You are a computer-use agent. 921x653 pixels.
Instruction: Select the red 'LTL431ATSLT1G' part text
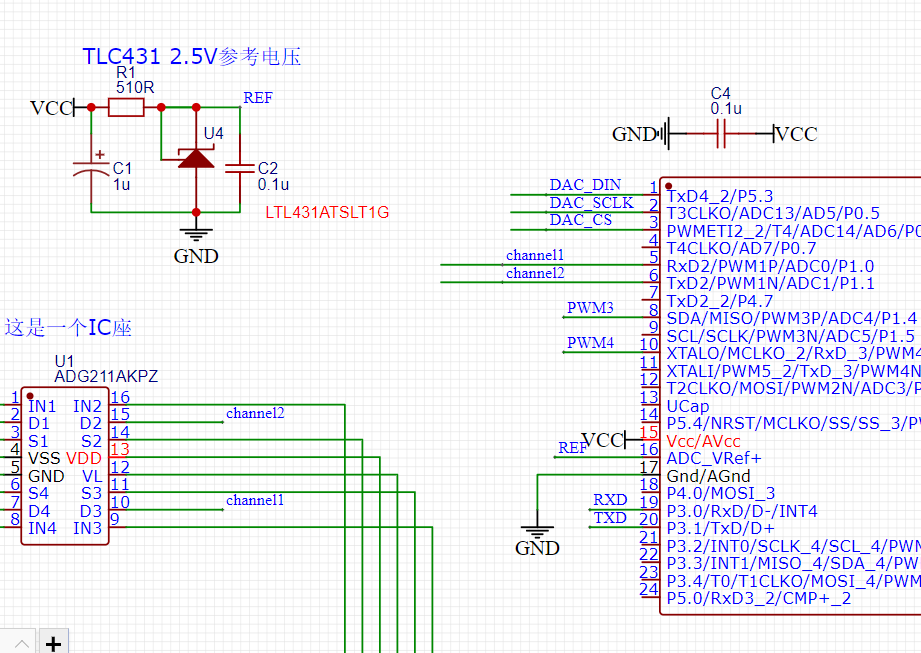pos(327,212)
